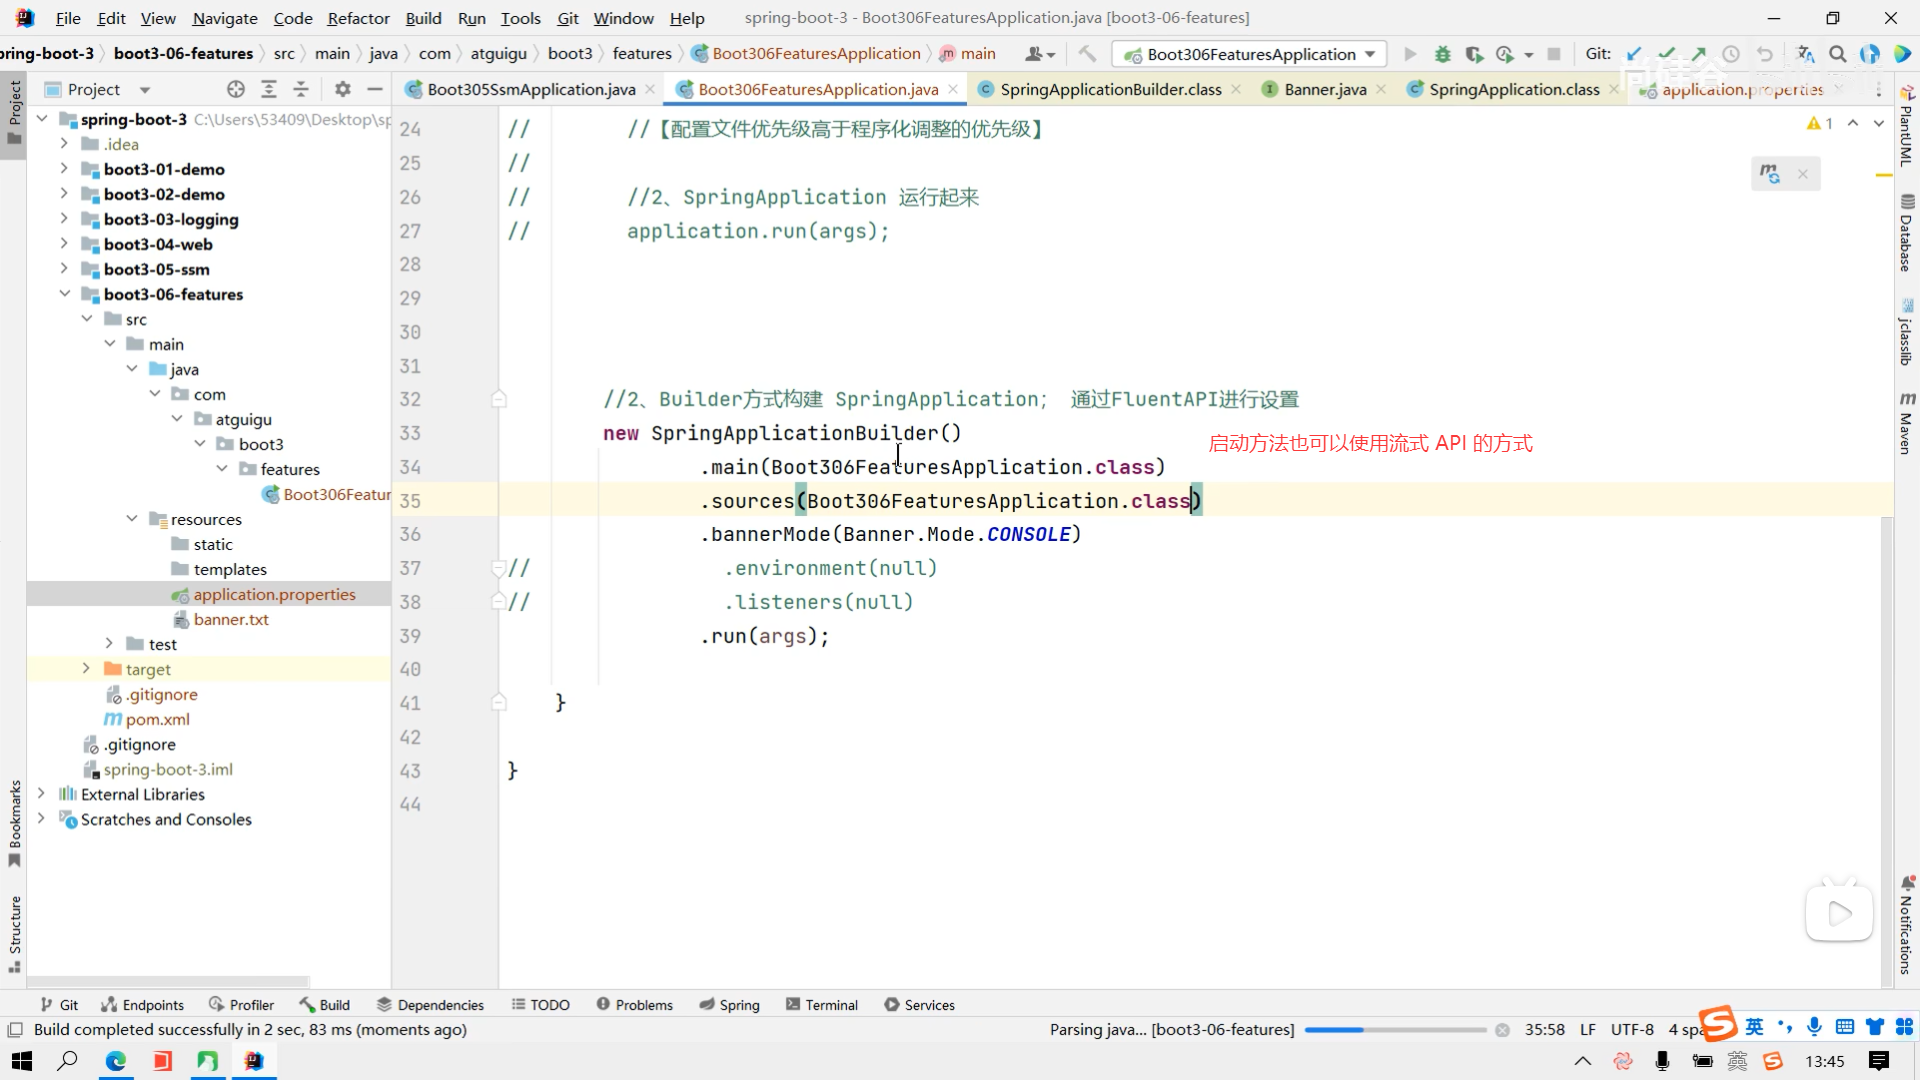Open Project panel settings gear
Screen dimensions: 1920x1080
343,89
